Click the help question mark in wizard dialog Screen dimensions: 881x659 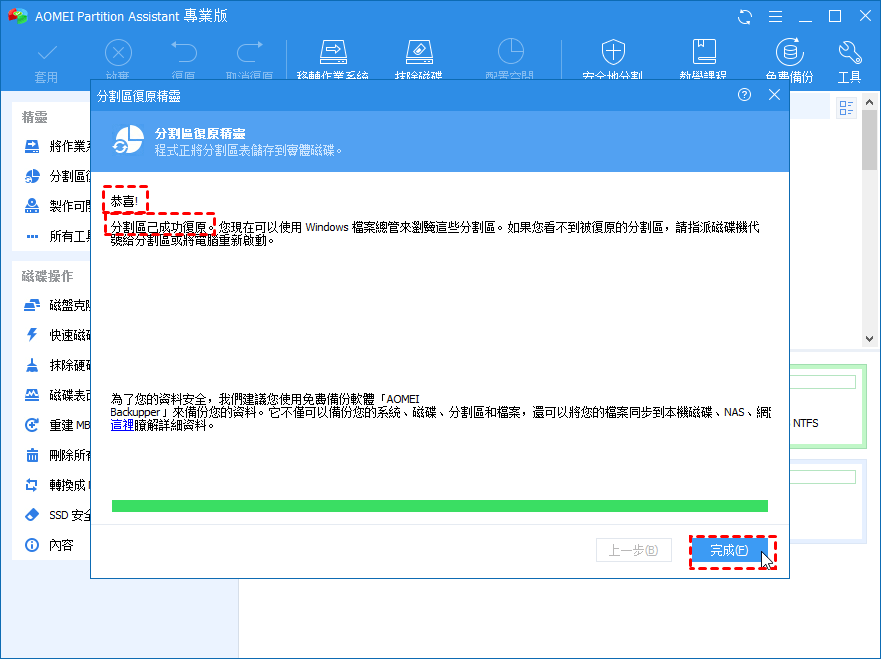point(744,95)
